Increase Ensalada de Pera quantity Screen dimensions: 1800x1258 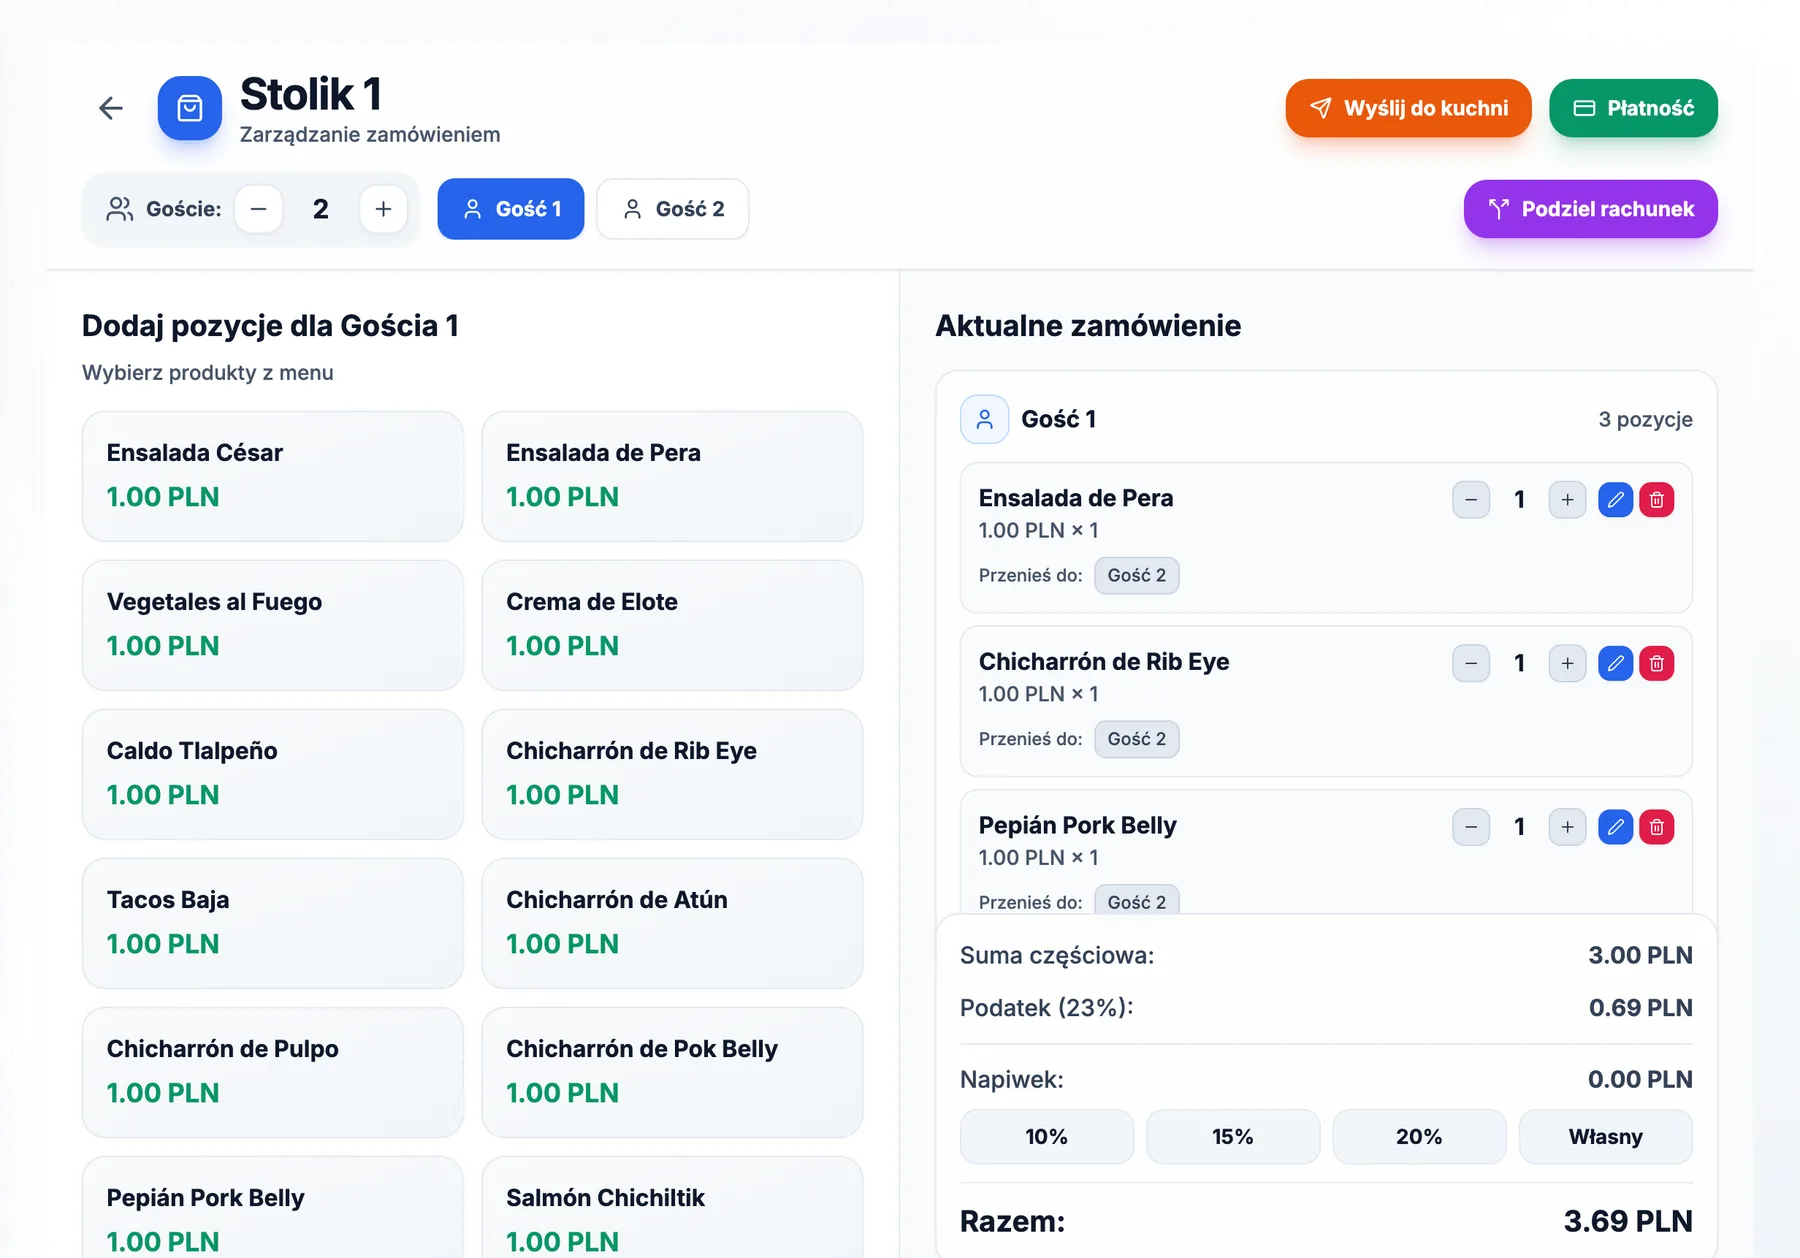click(1567, 500)
